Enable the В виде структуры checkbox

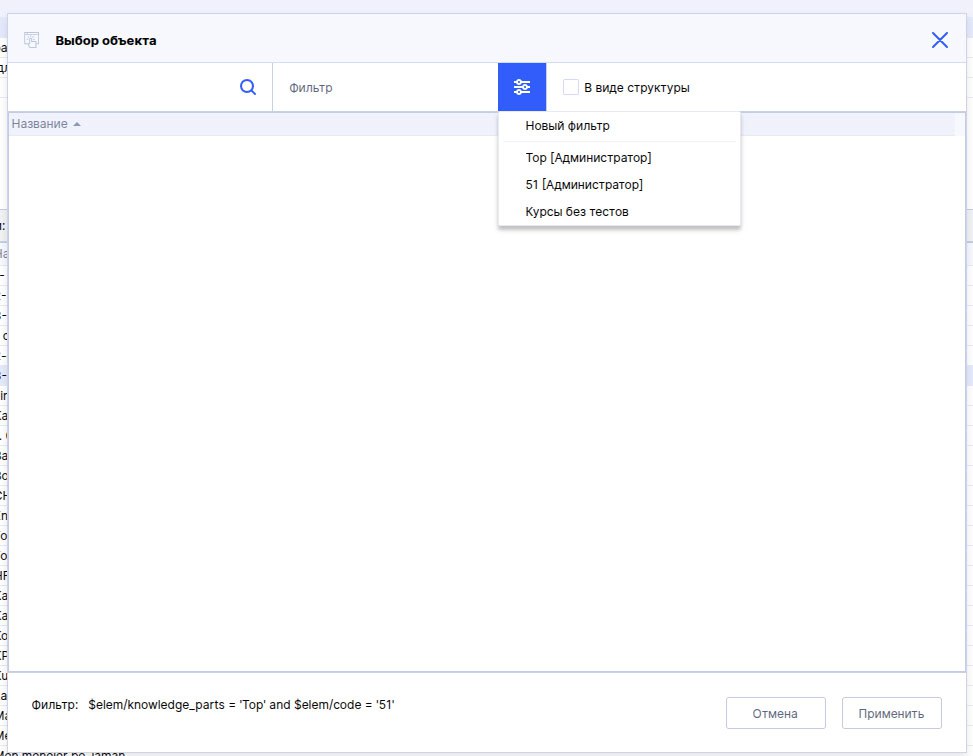pyautogui.click(x=571, y=87)
